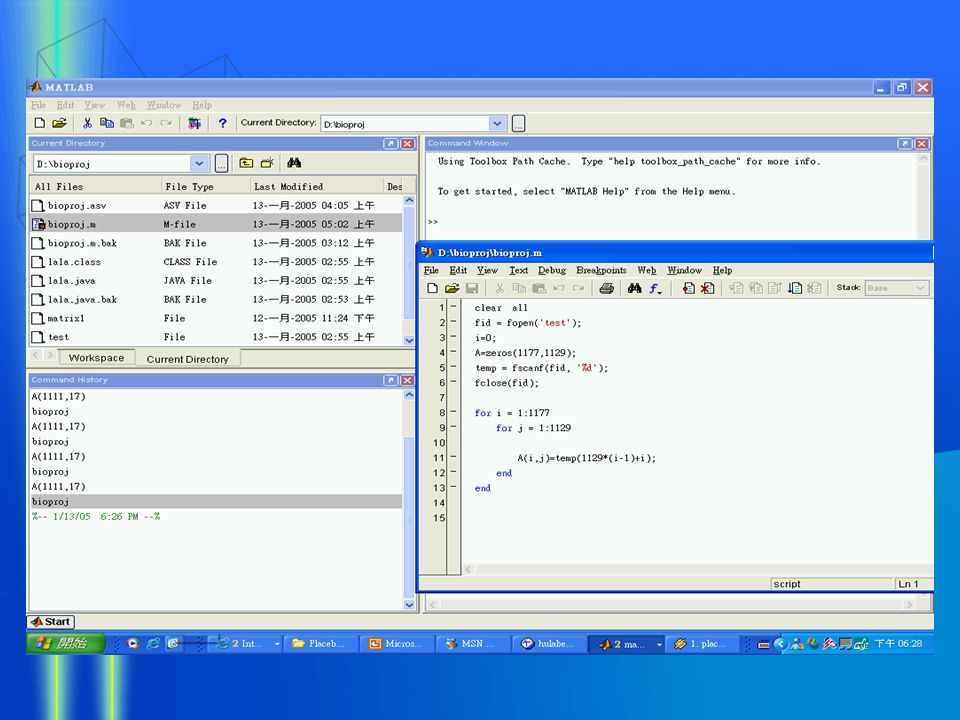The height and width of the screenshot is (720, 960).
Task: Open the 'hulabe...' taskbar button
Action: tap(549, 644)
